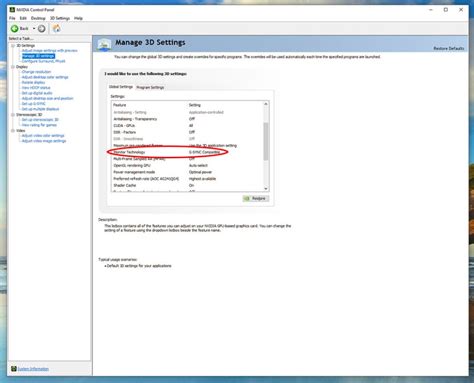The width and height of the screenshot is (474, 383).
Task: Click the Home icon in toolbar
Action: pos(57,28)
